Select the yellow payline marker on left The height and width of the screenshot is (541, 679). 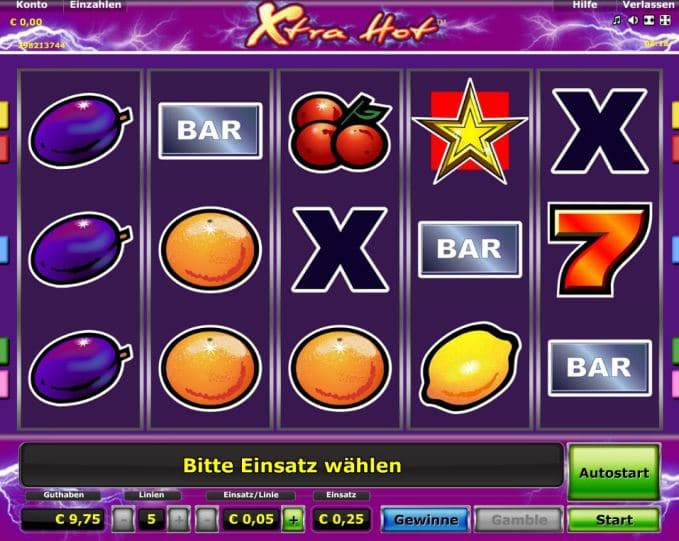click(x=3, y=115)
